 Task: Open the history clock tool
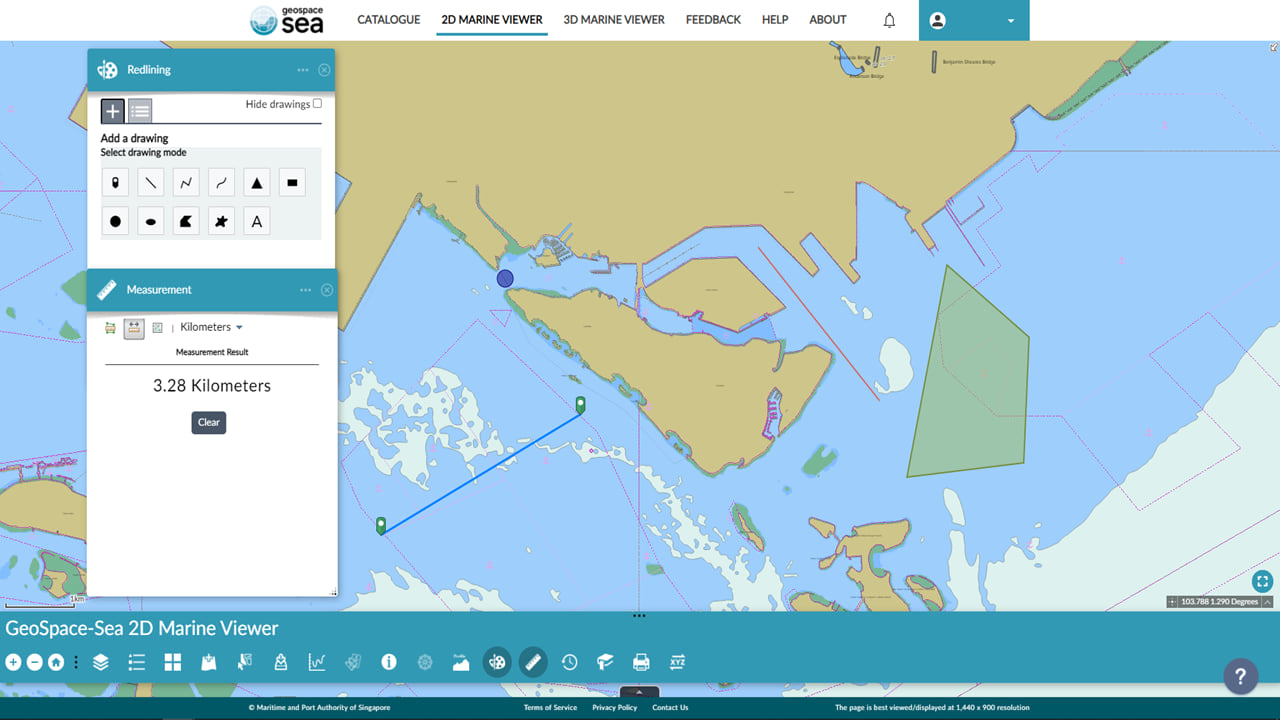click(569, 662)
